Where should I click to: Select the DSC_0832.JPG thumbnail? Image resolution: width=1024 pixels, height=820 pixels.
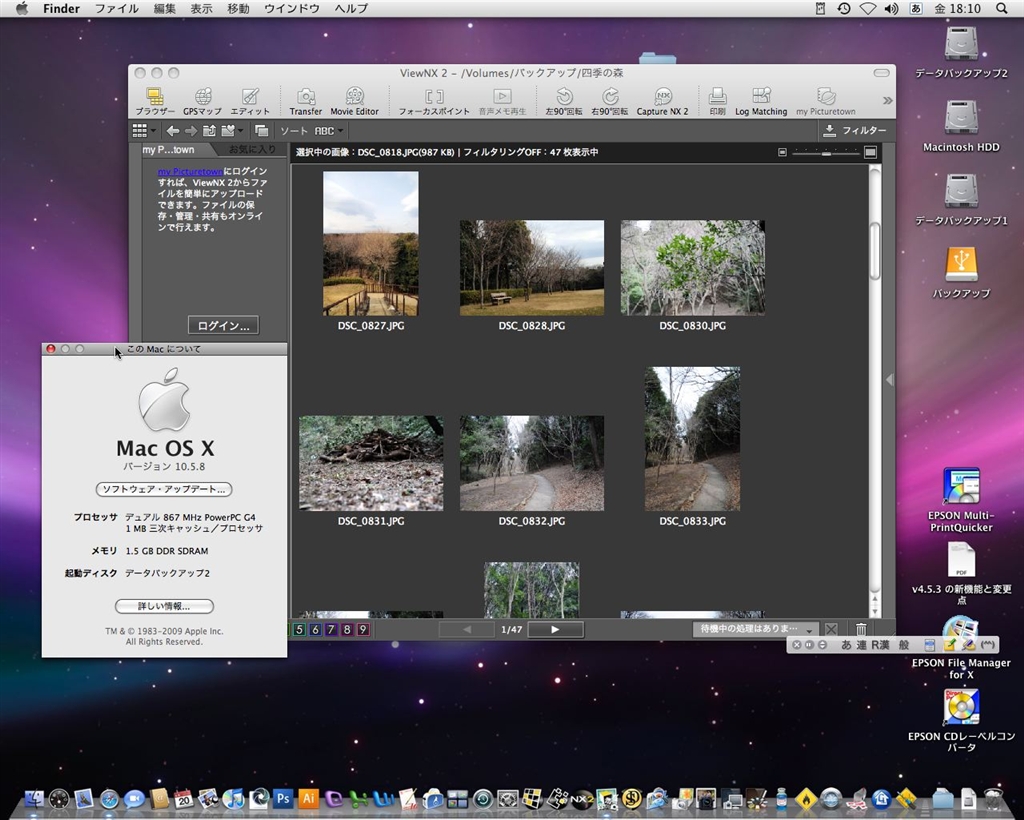point(531,464)
